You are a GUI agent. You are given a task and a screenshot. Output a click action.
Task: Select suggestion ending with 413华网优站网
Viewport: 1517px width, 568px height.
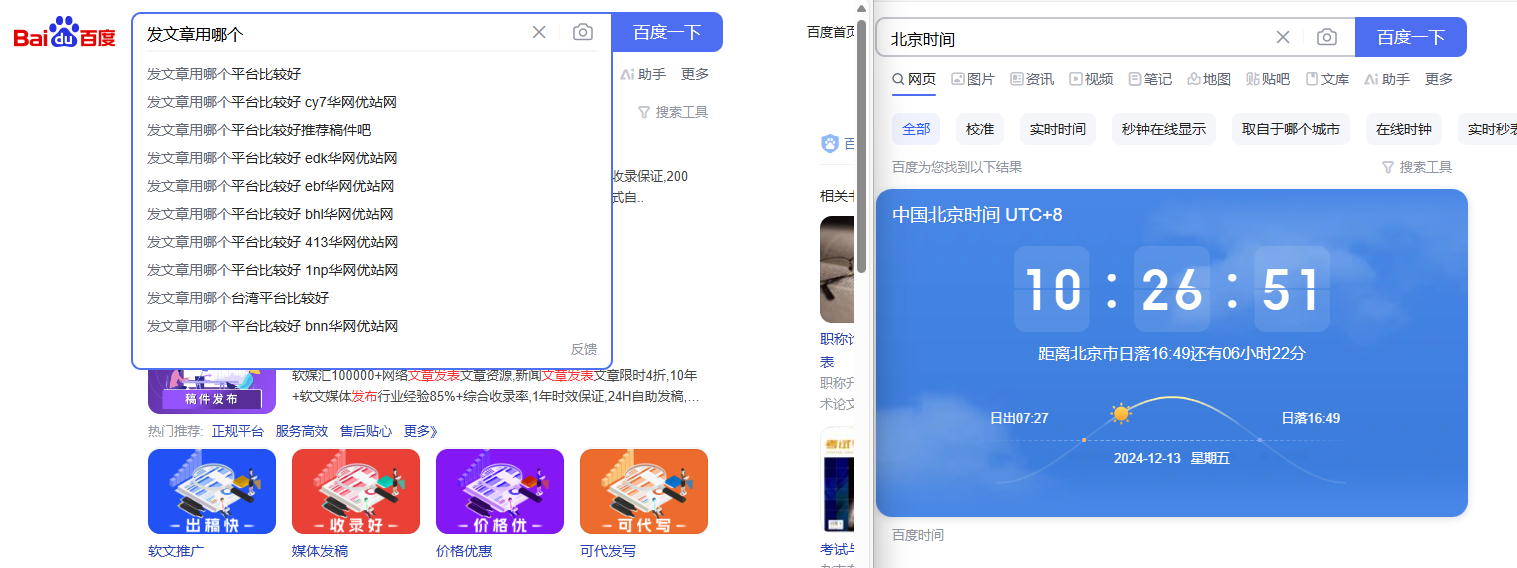click(273, 242)
